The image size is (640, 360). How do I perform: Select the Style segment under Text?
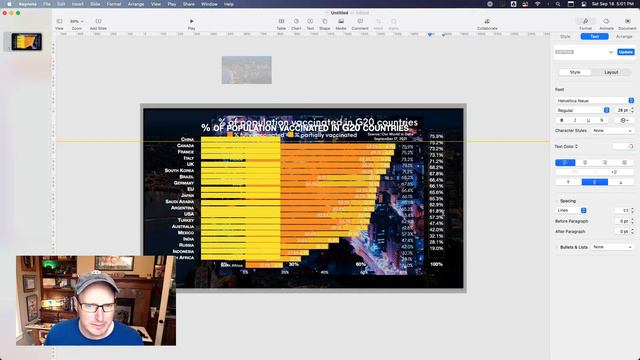point(575,72)
